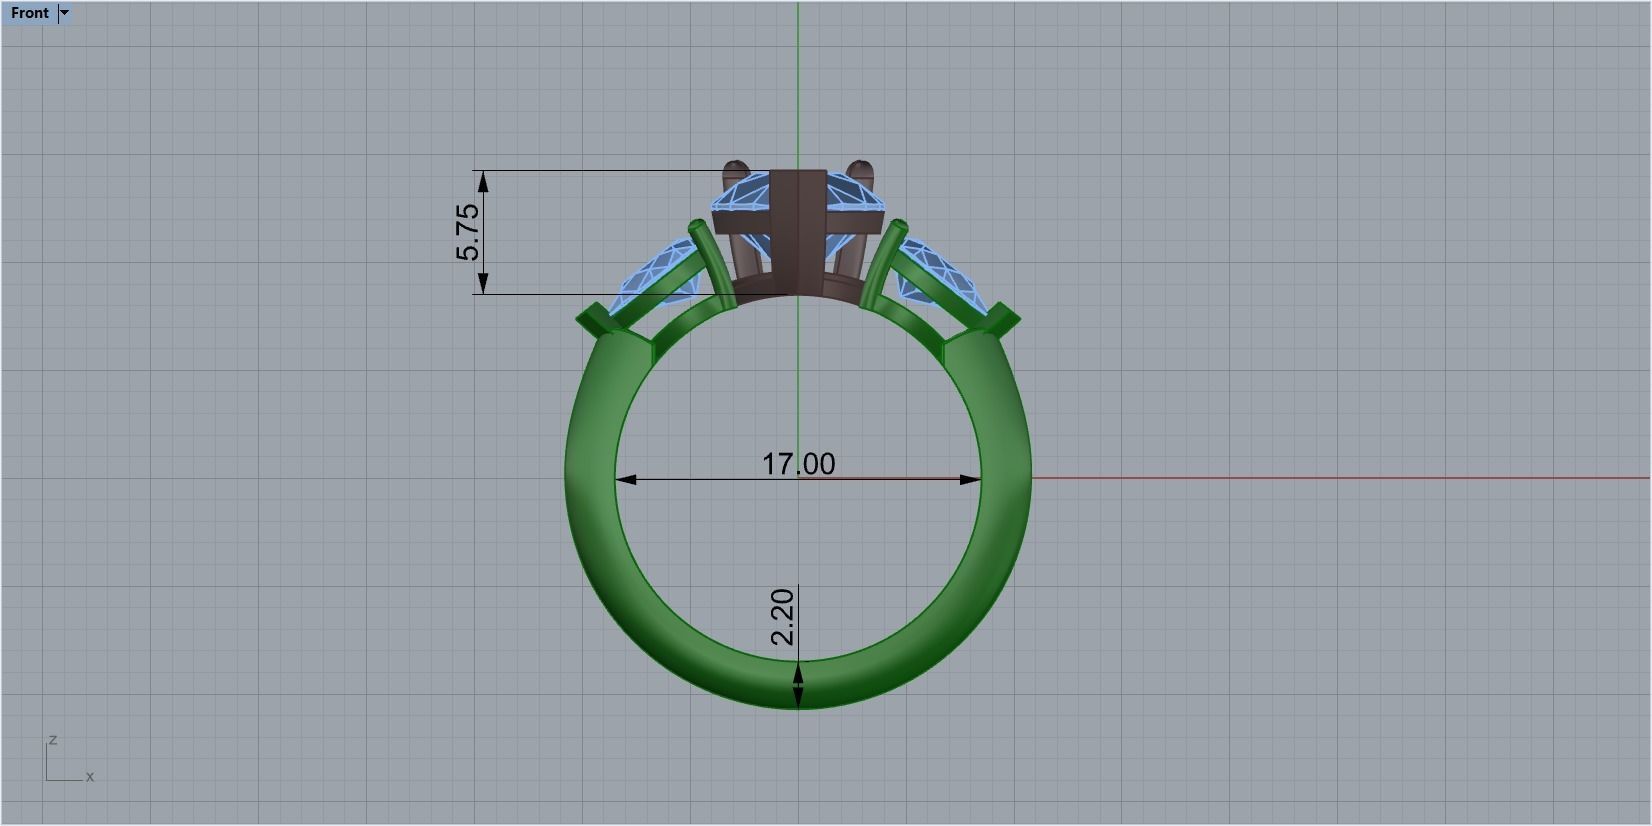This screenshot has height=826, width=1652.
Task: Click the world axes icon in corner
Action: tap(68, 759)
